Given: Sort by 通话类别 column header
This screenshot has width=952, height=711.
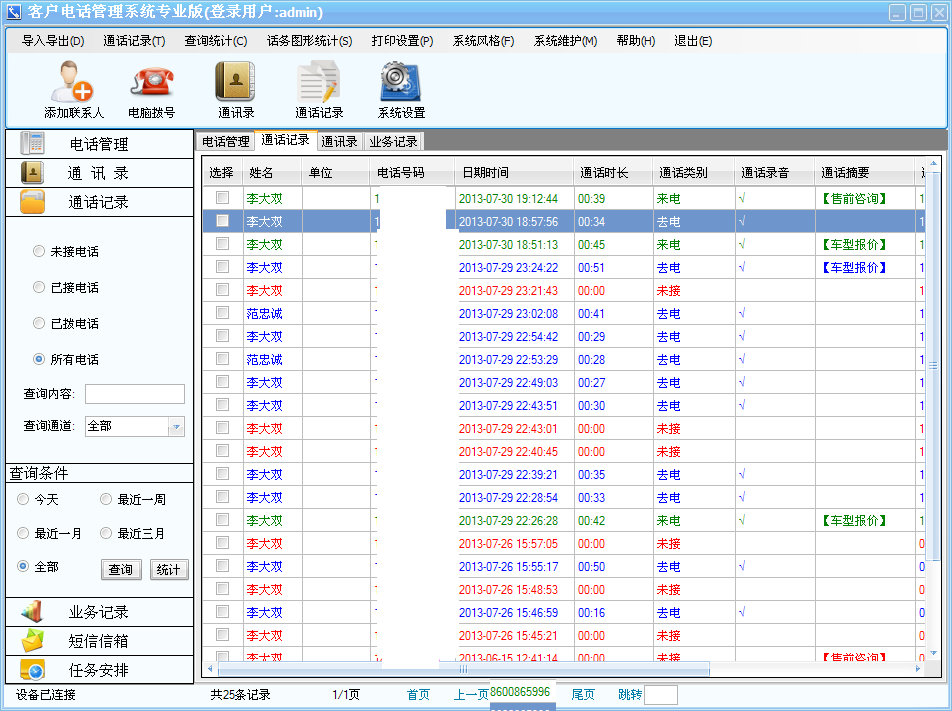Looking at the screenshot, I should click(693, 173).
